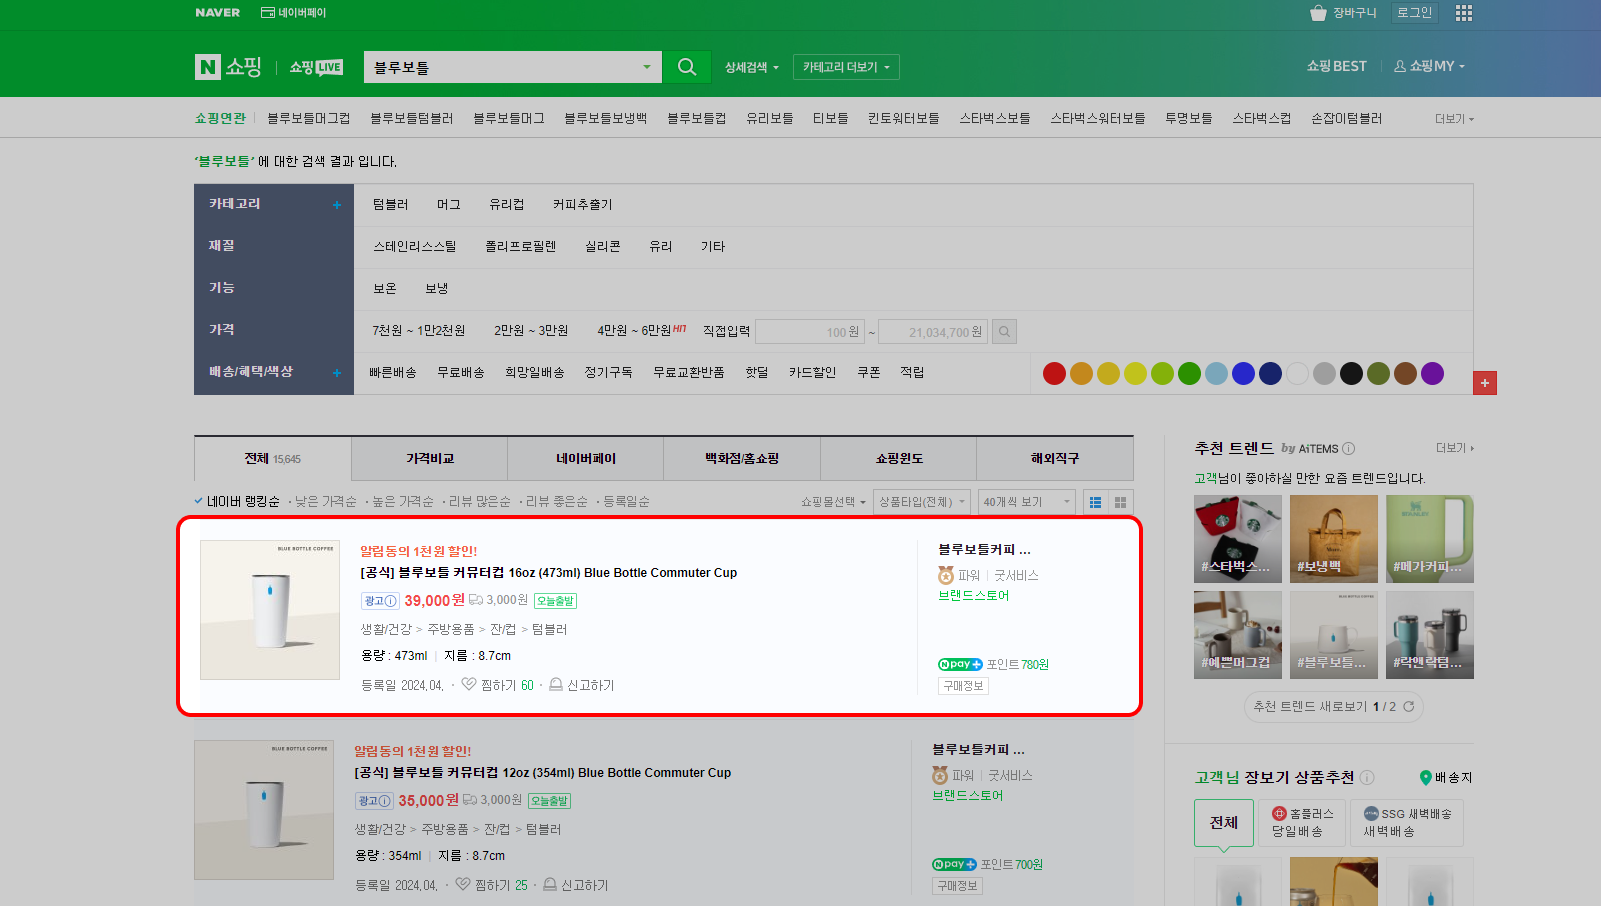Expand related keywords 더보기
Image resolution: width=1601 pixels, height=906 pixels.
1454,119
